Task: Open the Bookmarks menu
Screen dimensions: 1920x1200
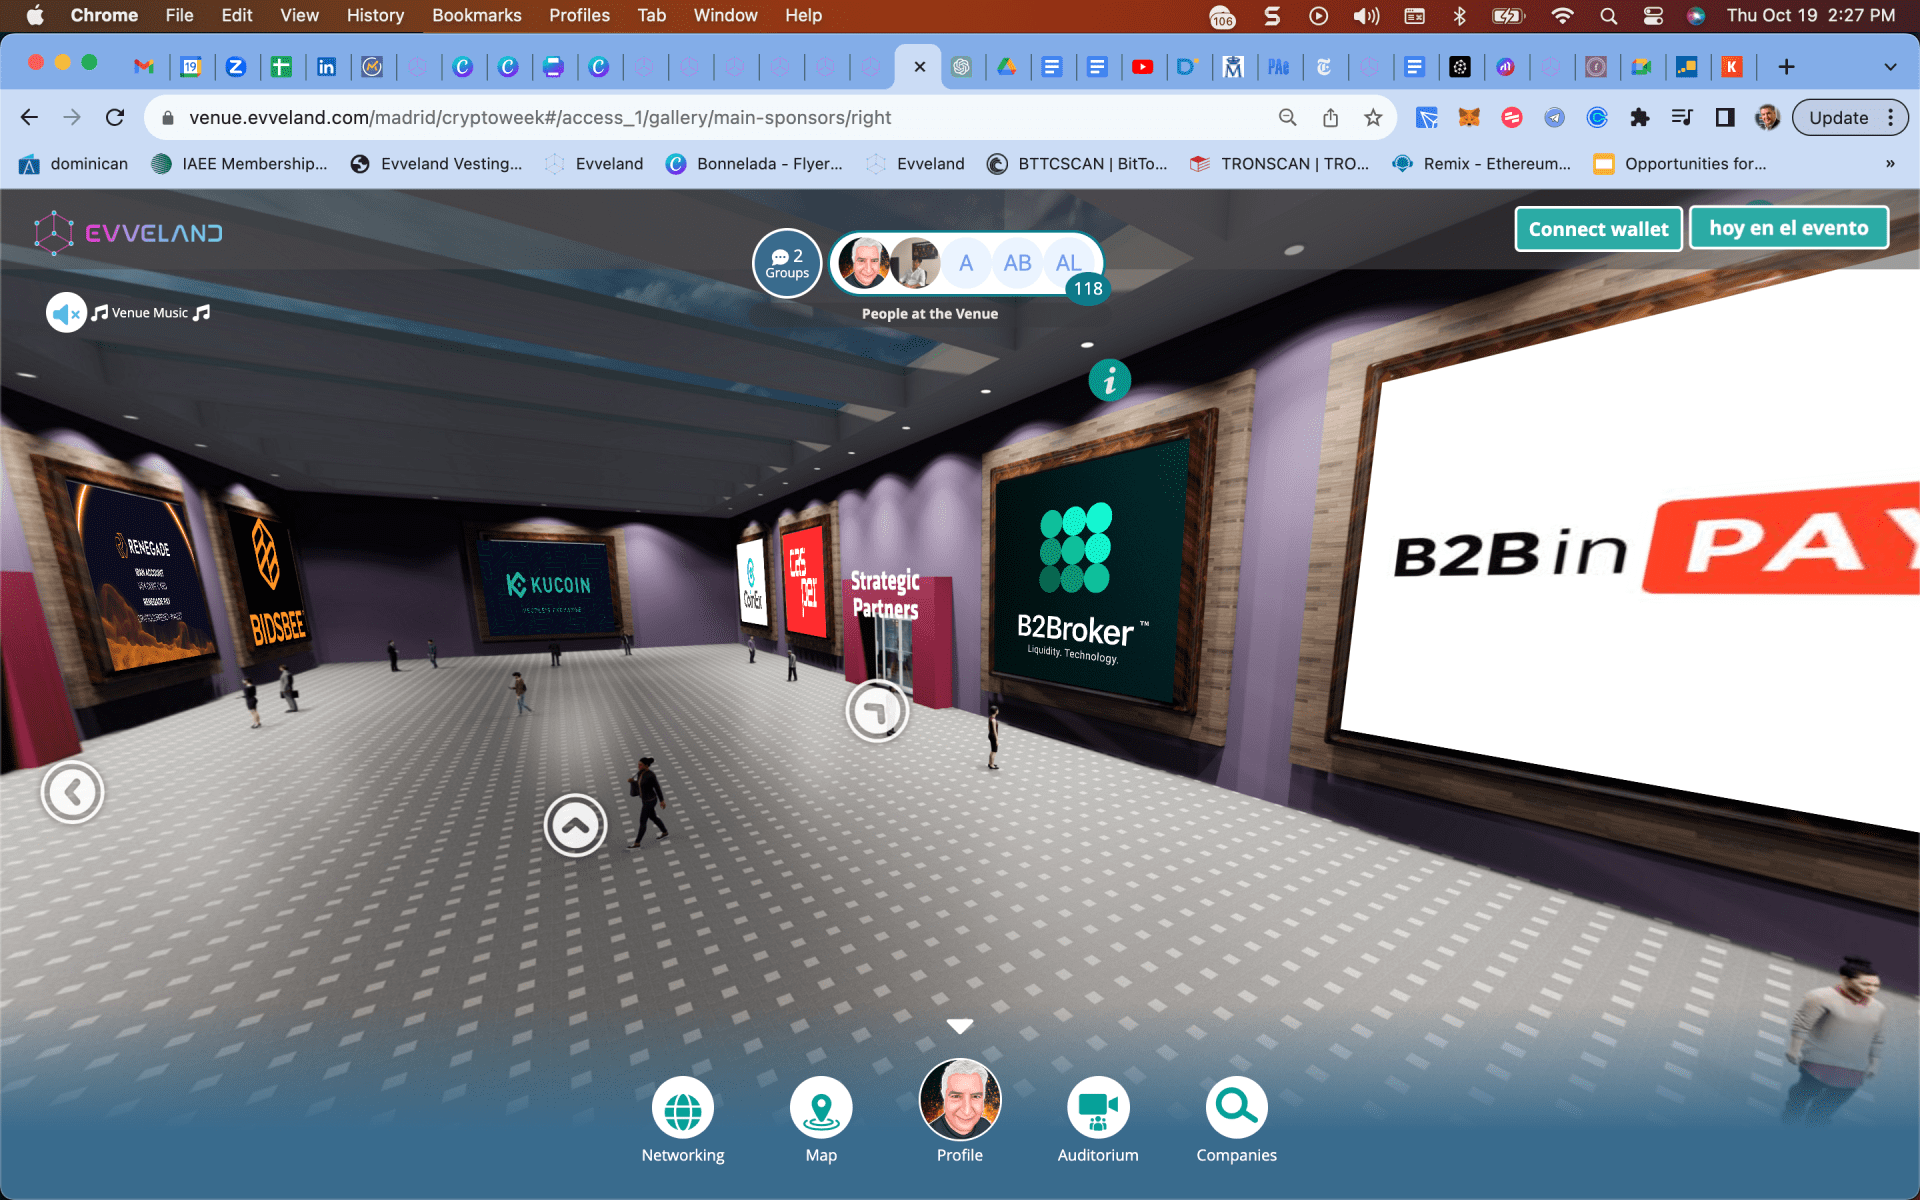Action: (477, 15)
